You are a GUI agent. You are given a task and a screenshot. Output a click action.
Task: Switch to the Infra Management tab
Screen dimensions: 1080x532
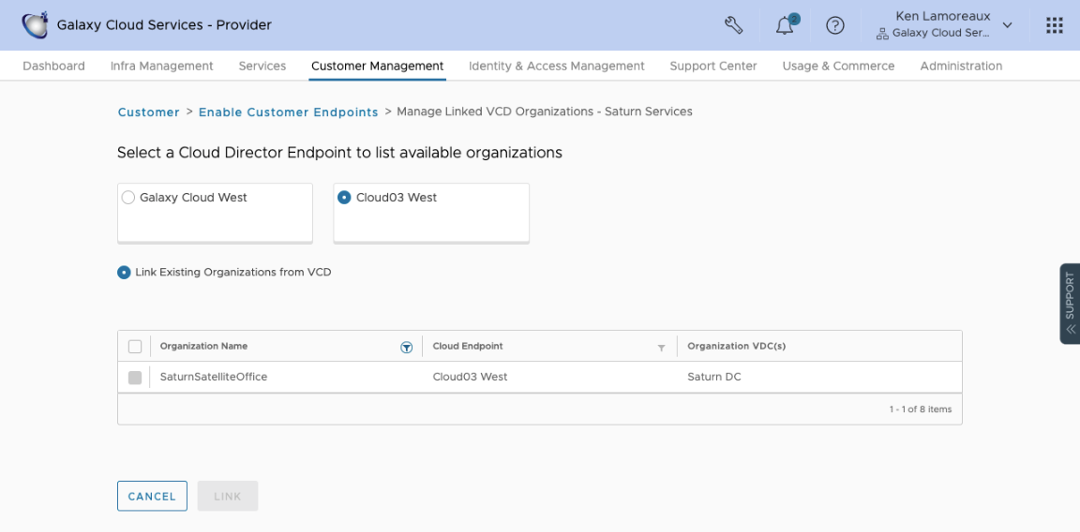point(161,66)
